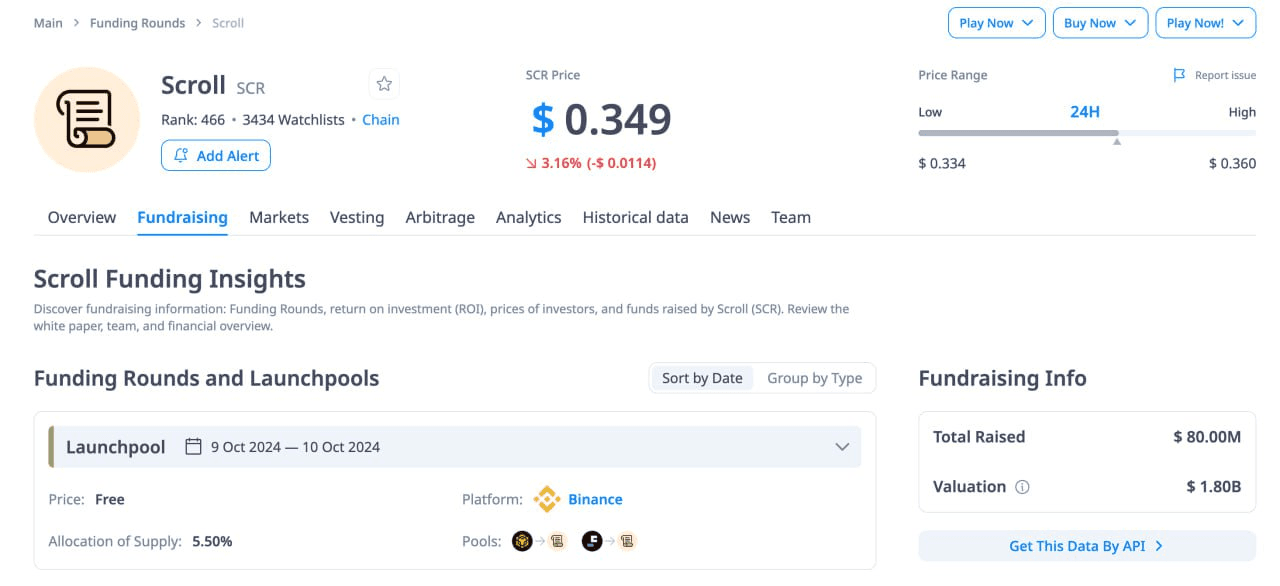
Task: Click the 24H price range bar
Action: [x=1087, y=132]
